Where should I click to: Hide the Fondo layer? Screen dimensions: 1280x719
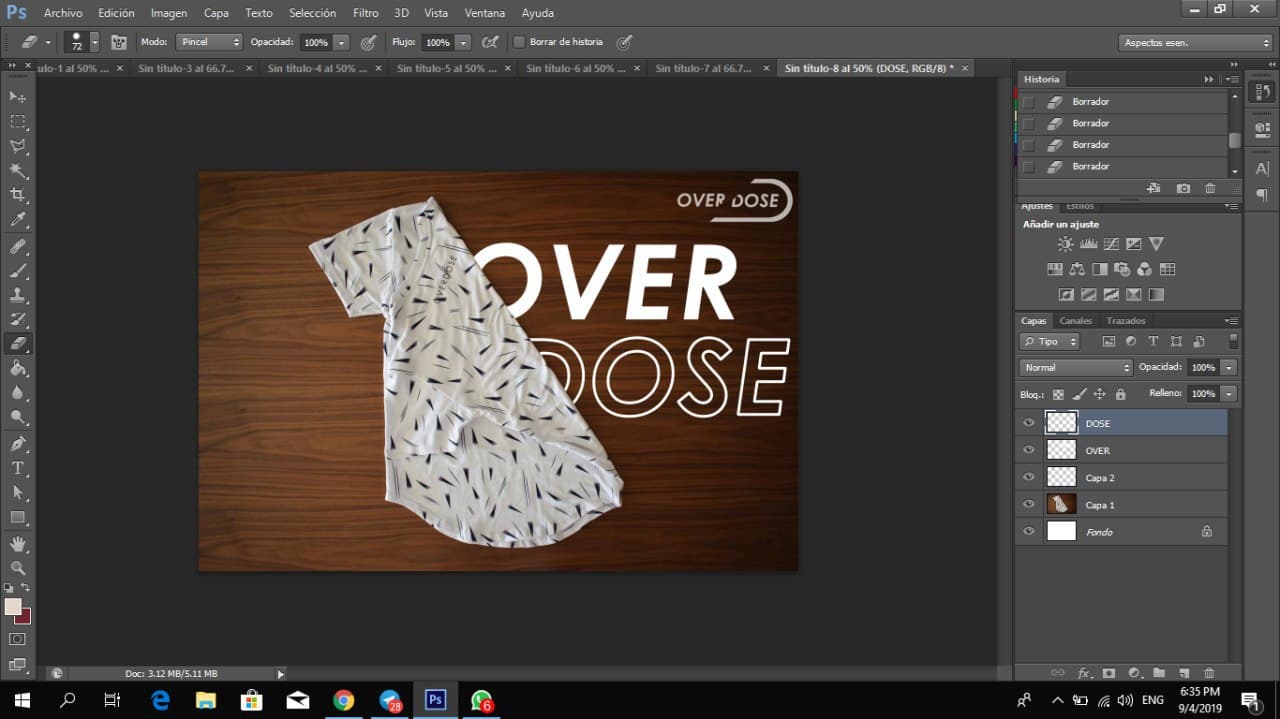tap(1028, 531)
